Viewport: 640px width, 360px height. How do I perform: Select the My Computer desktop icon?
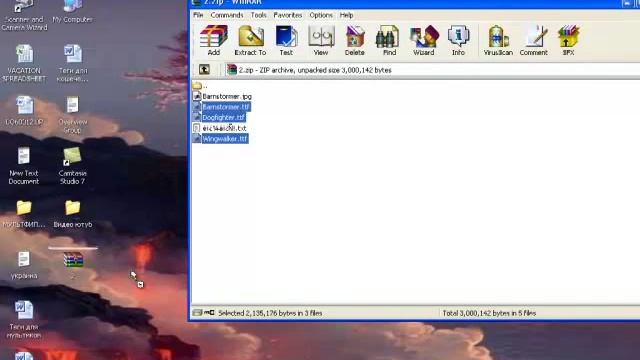coord(72,12)
